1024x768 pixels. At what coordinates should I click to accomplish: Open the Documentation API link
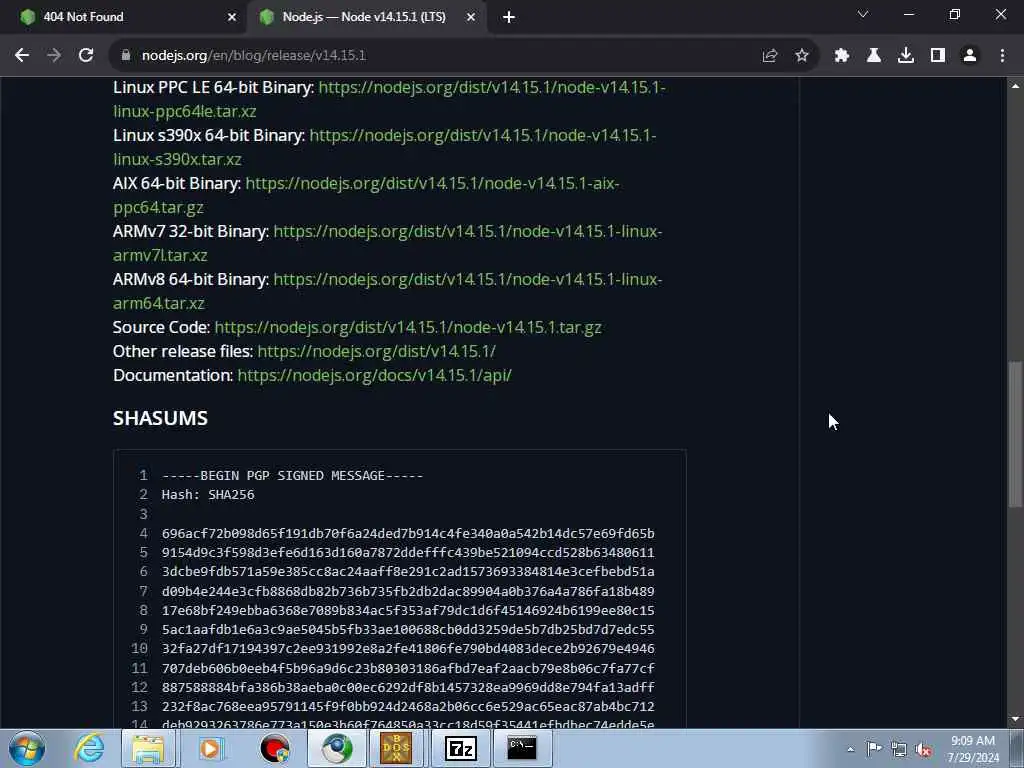coord(375,376)
